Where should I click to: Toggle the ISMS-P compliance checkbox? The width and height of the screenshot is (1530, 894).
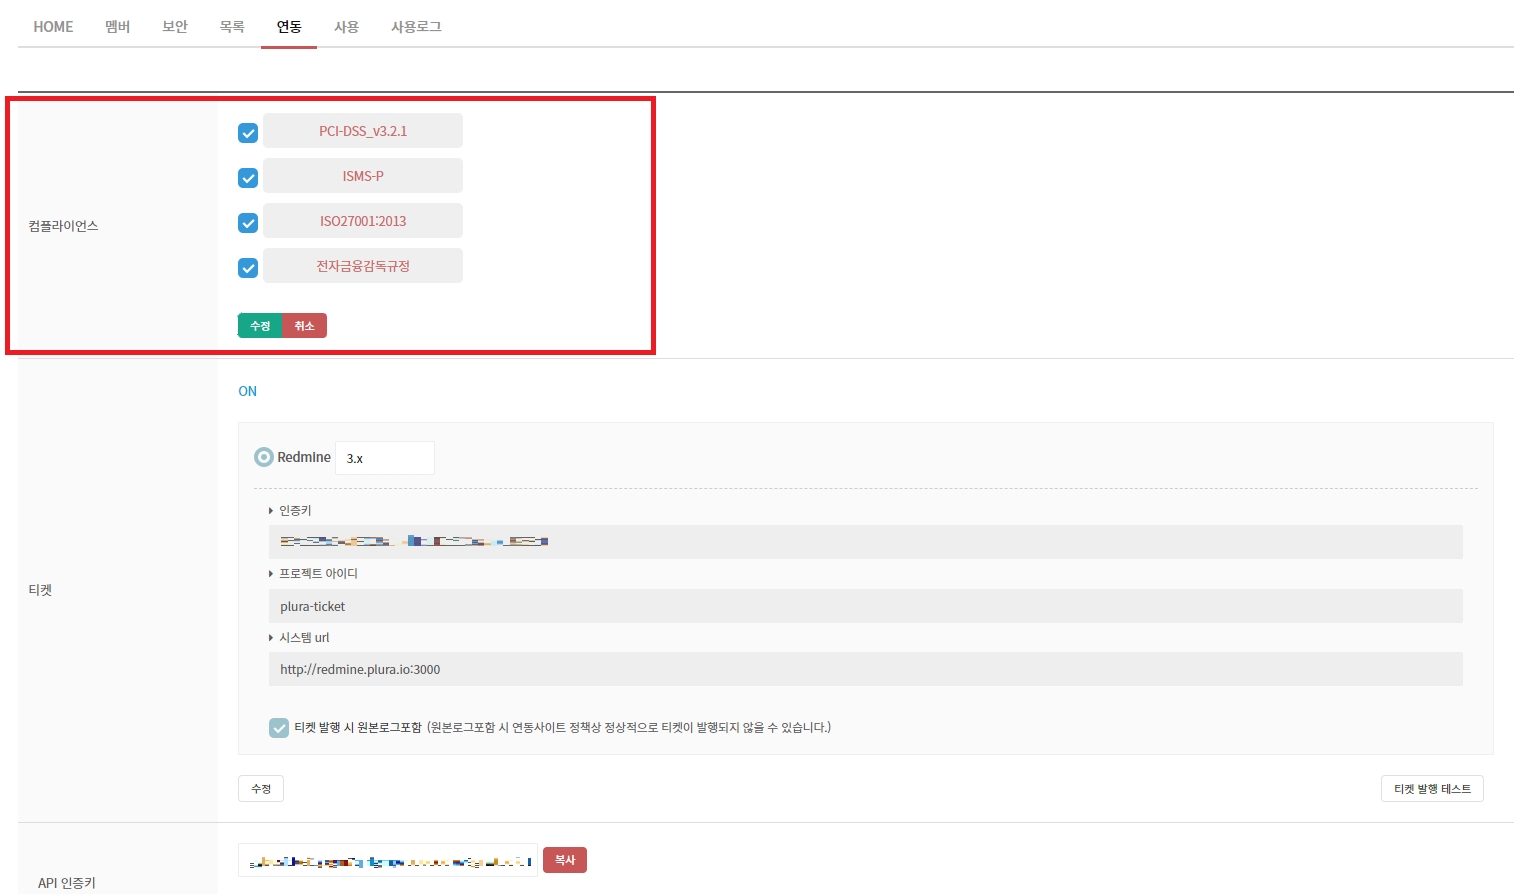[x=248, y=178]
